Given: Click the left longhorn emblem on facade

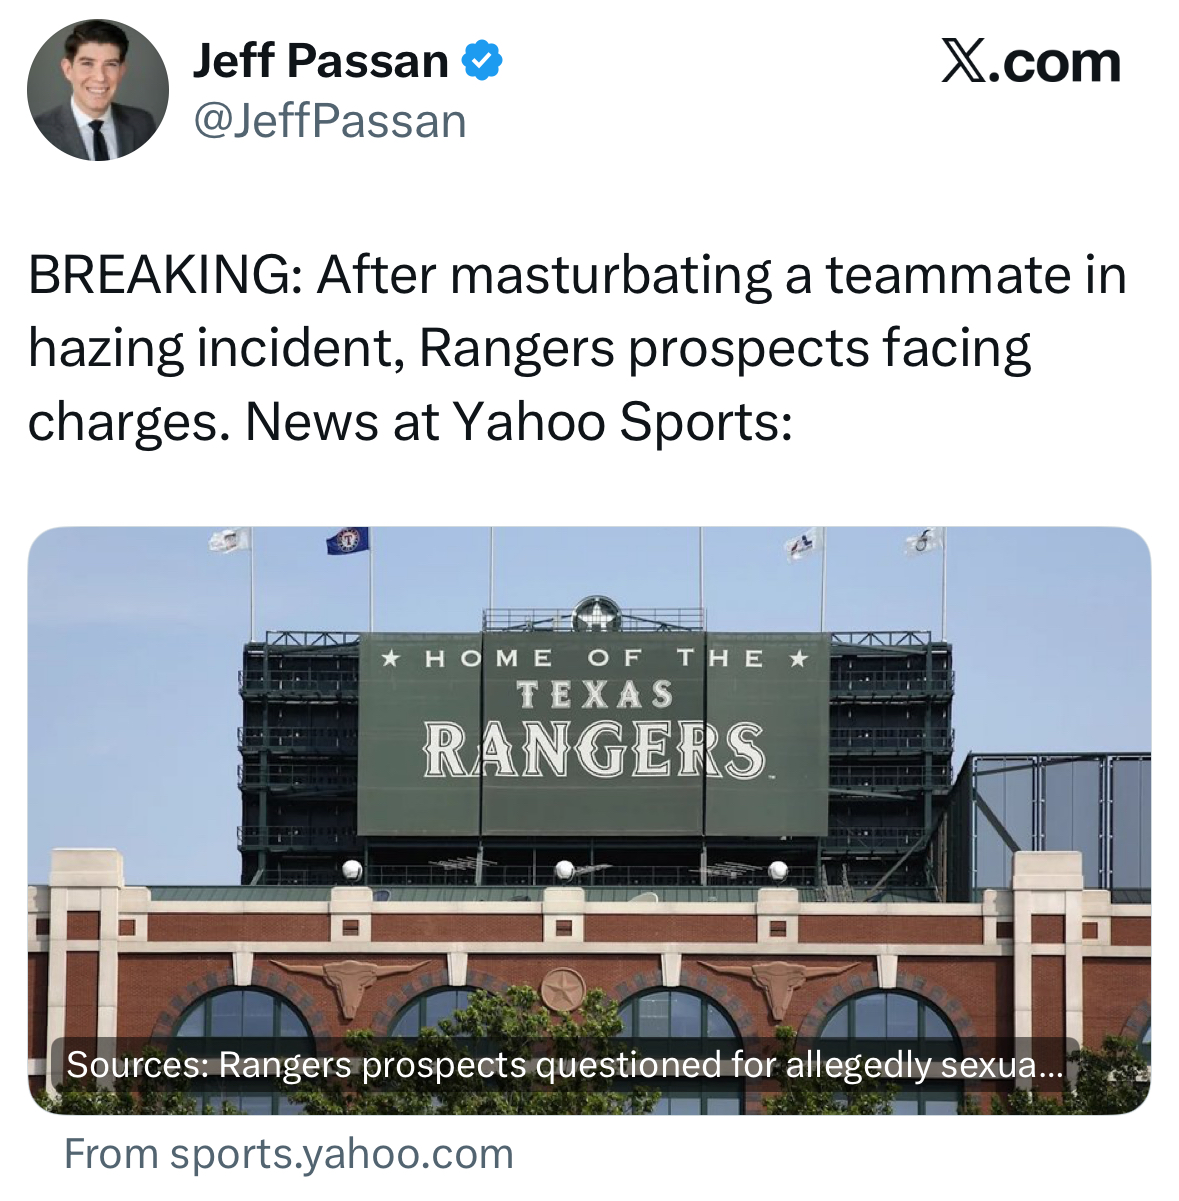Looking at the screenshot, I should point(350,984).
